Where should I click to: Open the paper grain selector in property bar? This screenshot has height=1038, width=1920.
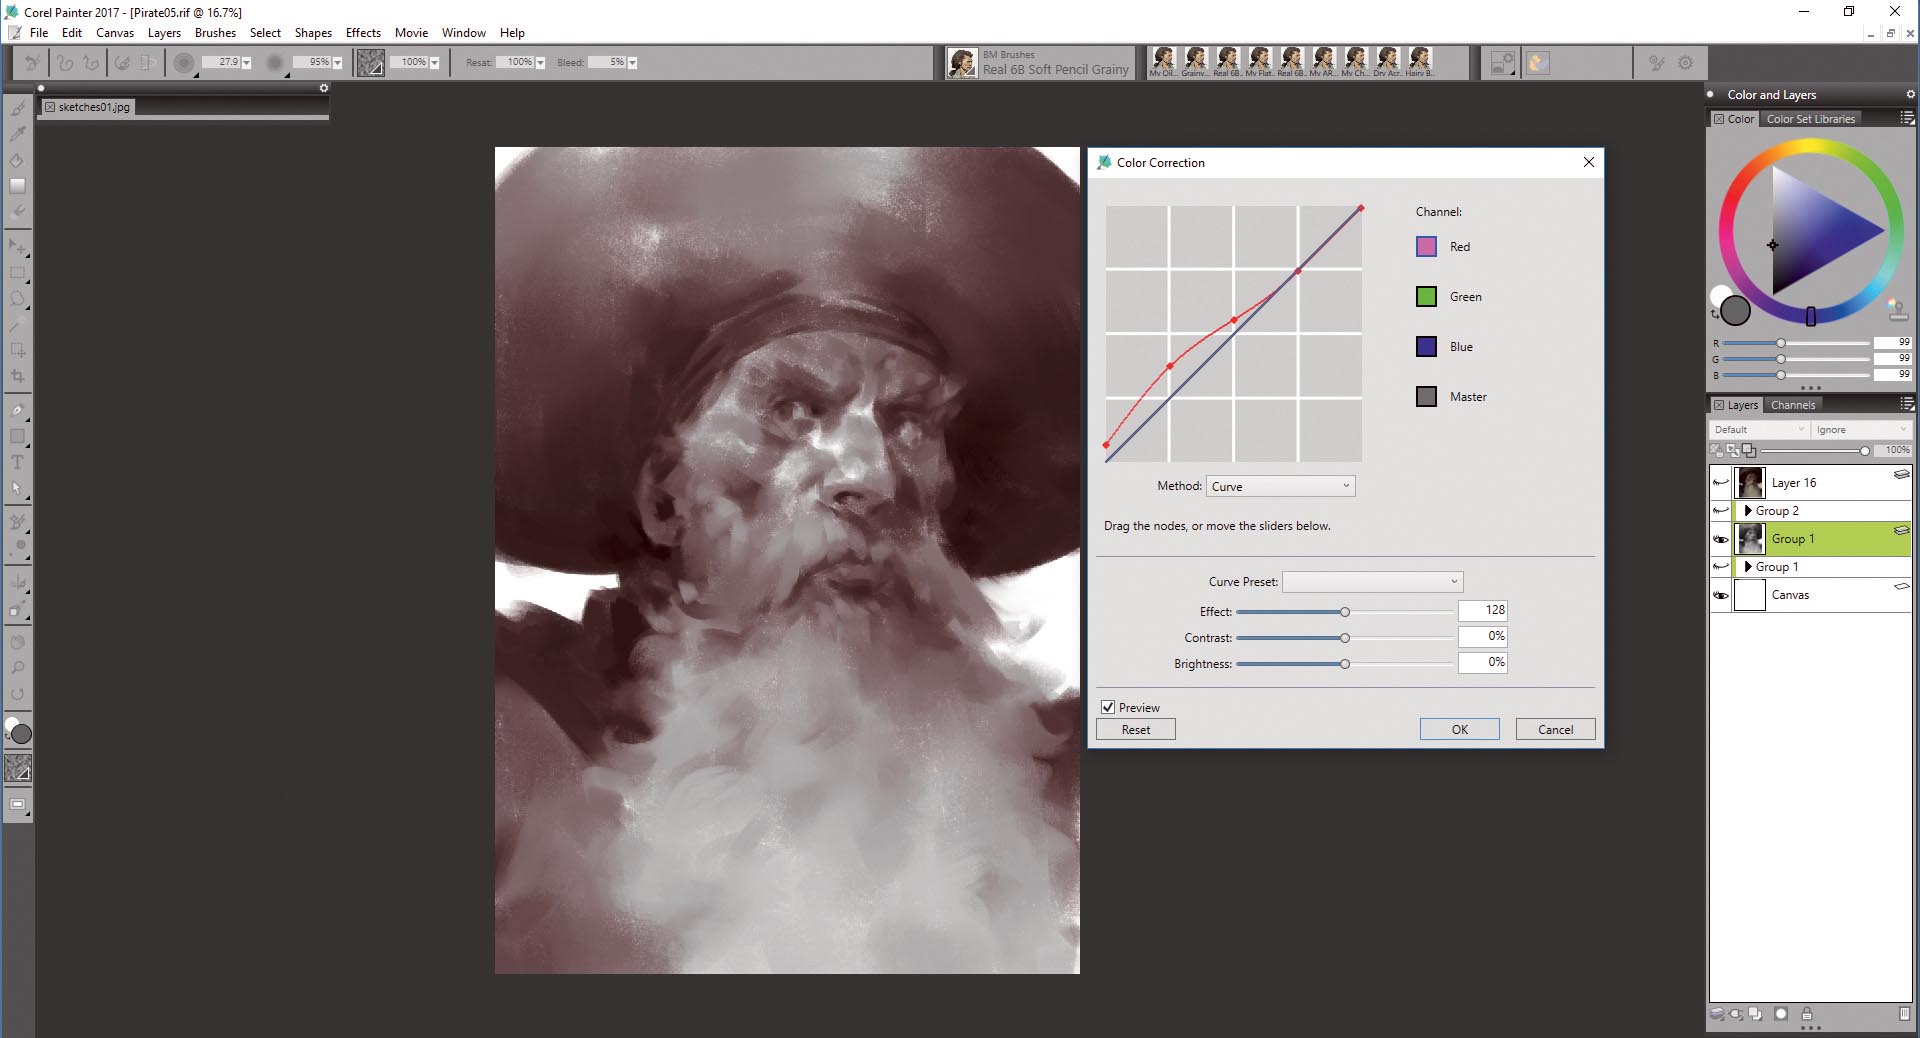click(371, 62)
